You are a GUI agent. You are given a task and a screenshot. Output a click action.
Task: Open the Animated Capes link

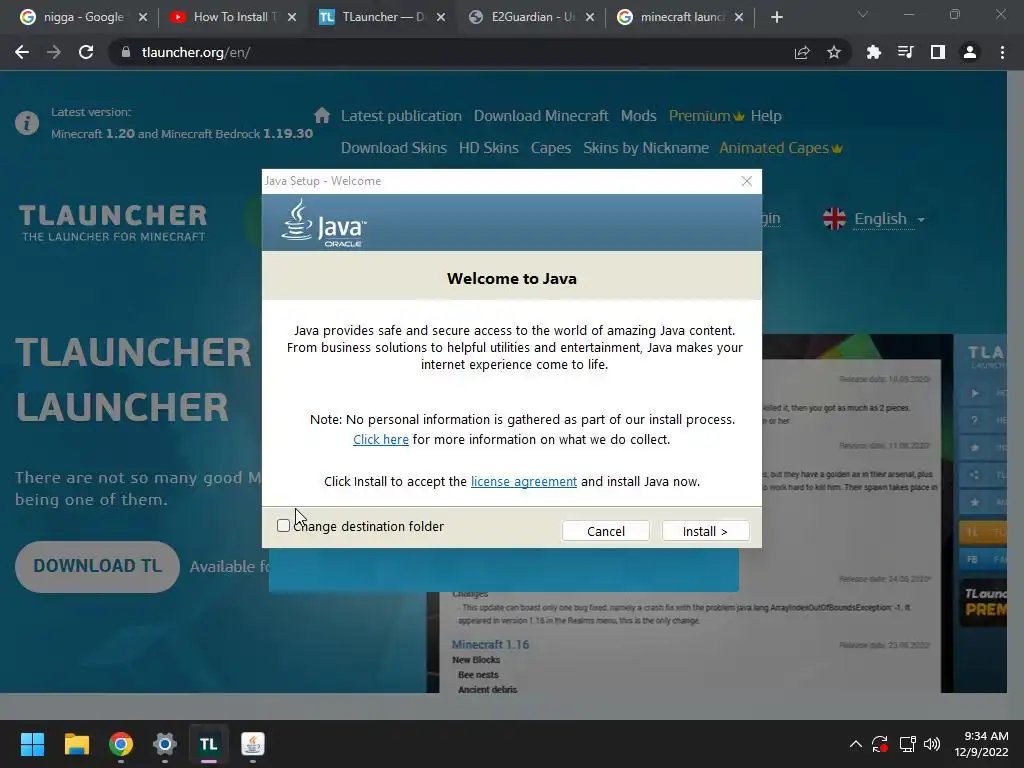tap(780, 148)
